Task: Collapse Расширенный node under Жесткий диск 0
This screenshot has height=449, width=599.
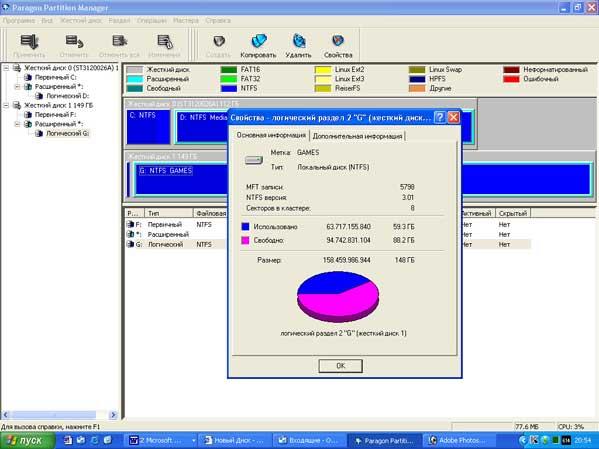Action: pyautogui.click(x=17, y=87)
